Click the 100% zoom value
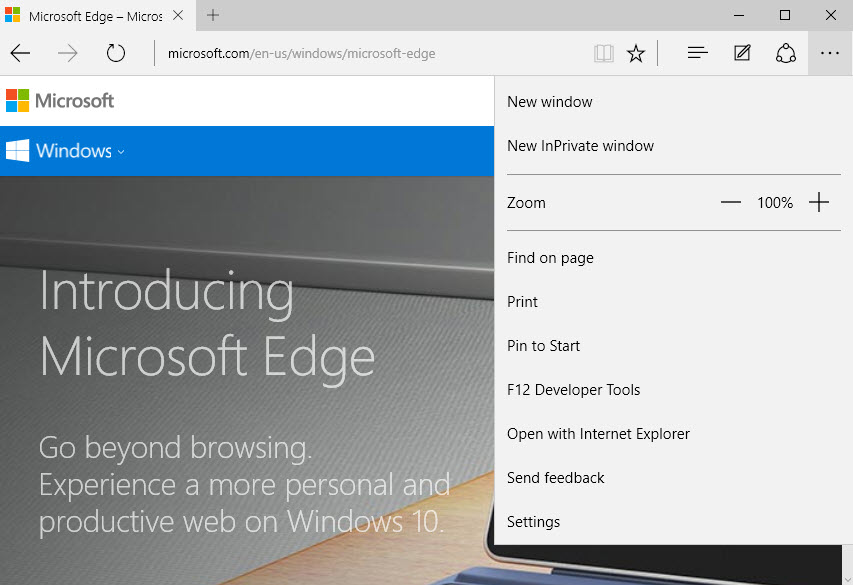This screenshot has width=853, height=585. 775,203
